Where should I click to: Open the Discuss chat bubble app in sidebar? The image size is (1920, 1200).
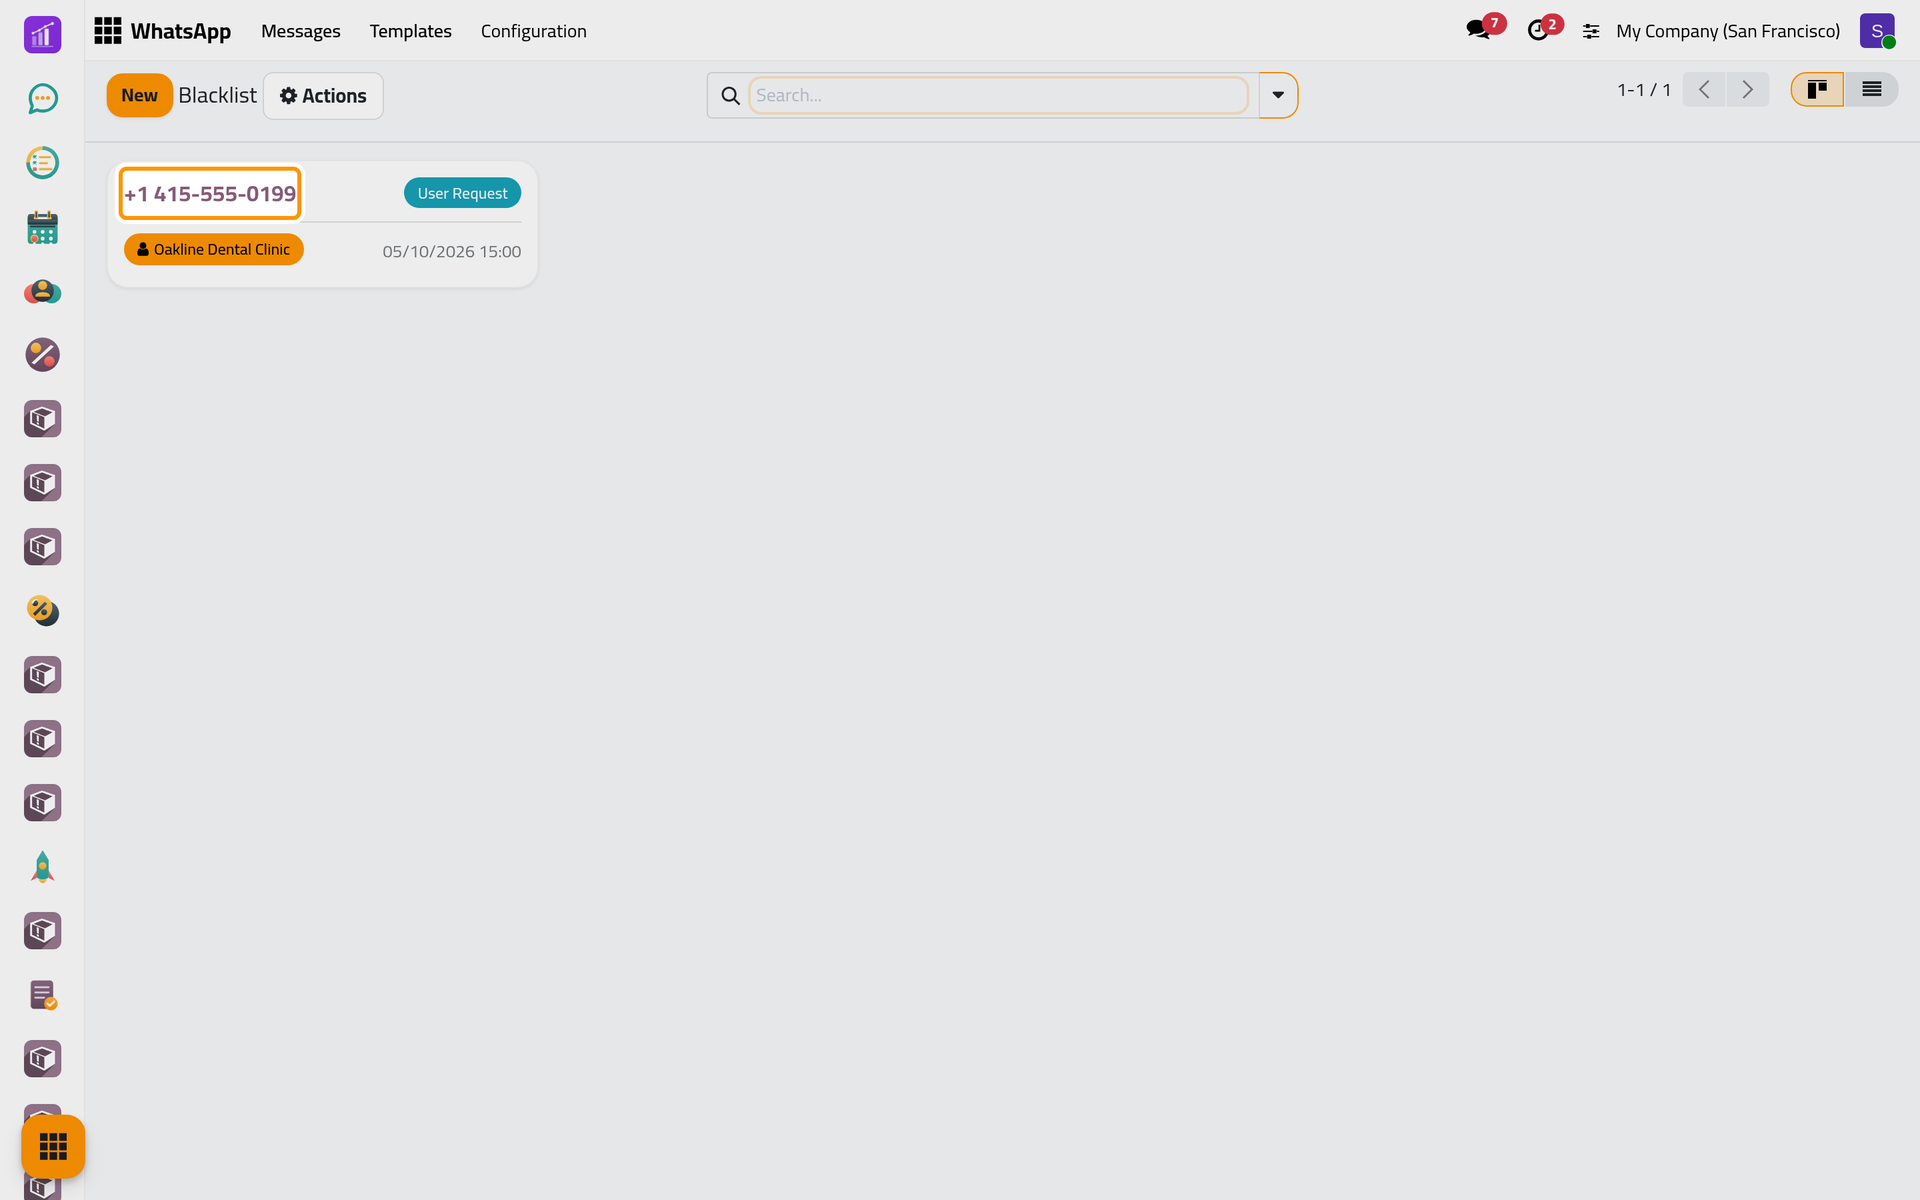(x=42, y=98)
